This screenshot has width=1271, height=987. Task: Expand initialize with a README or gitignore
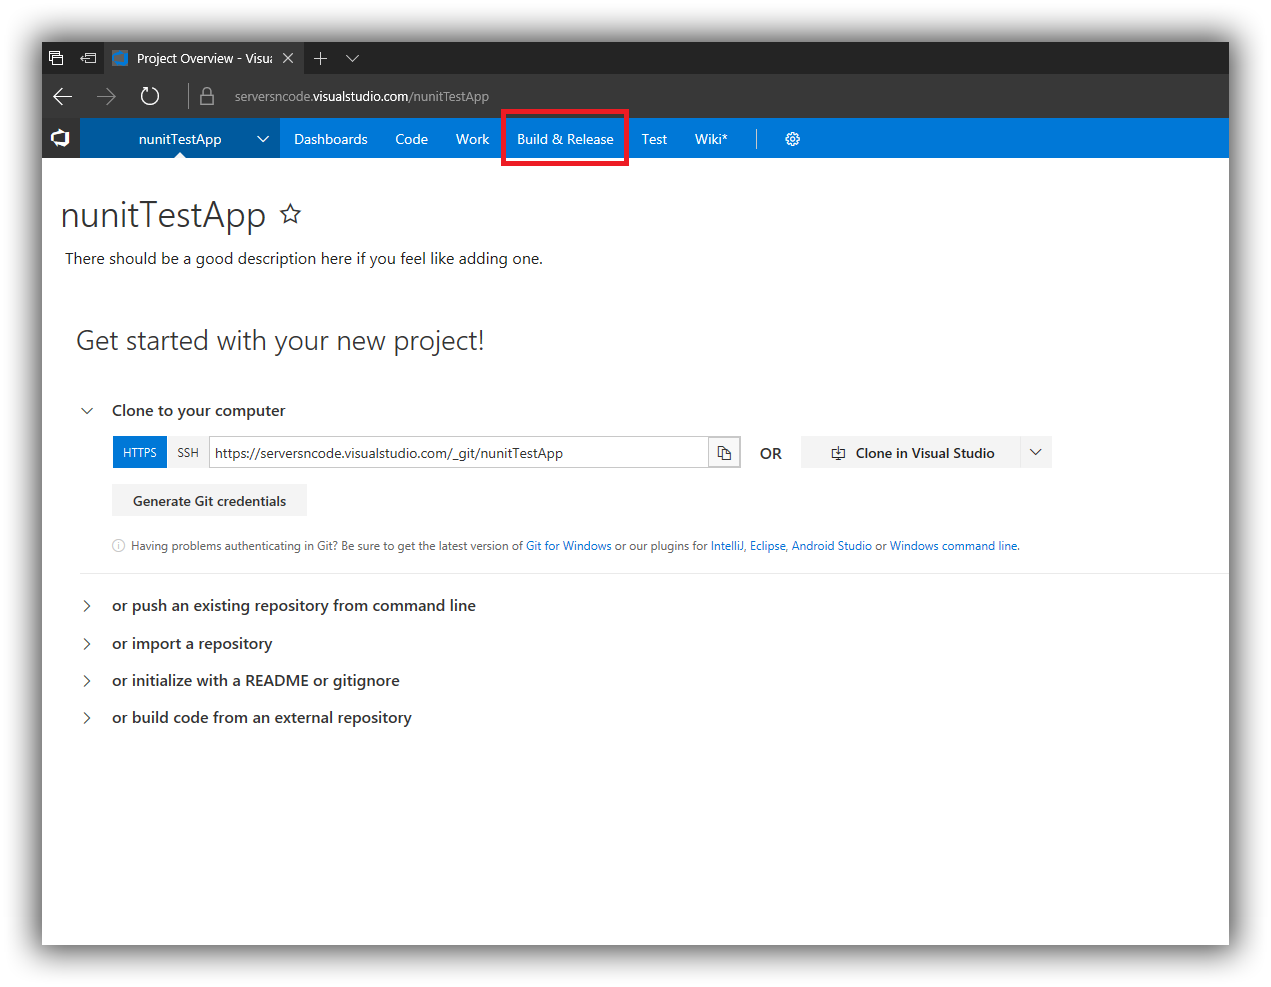point(87,681)
